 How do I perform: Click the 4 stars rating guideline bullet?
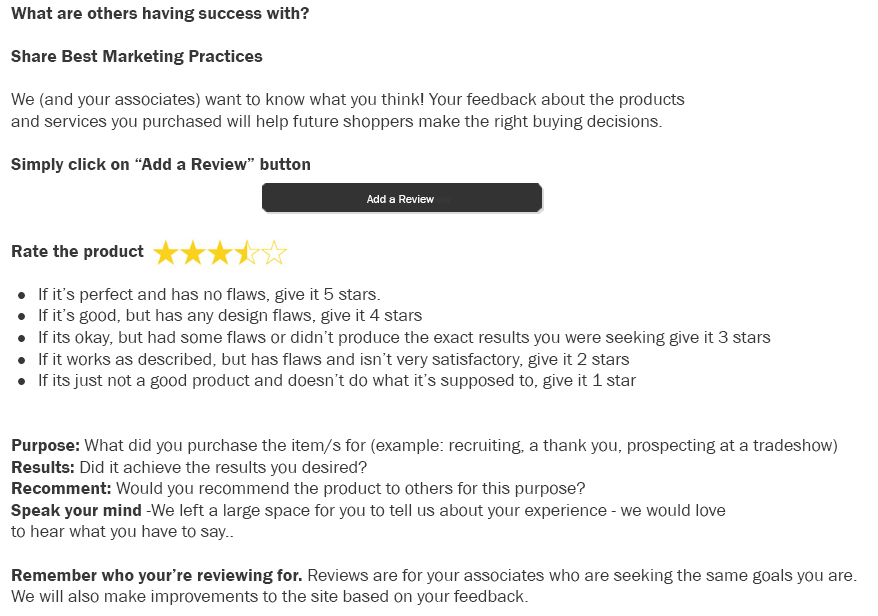[x=230, y=315]
